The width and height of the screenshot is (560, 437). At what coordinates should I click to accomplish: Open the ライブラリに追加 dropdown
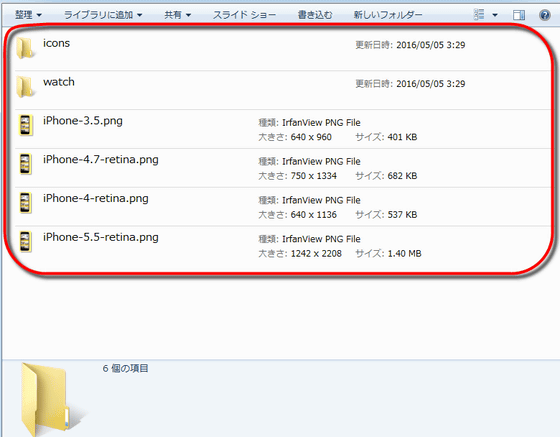pyautogui.click(x=103, y=15)
